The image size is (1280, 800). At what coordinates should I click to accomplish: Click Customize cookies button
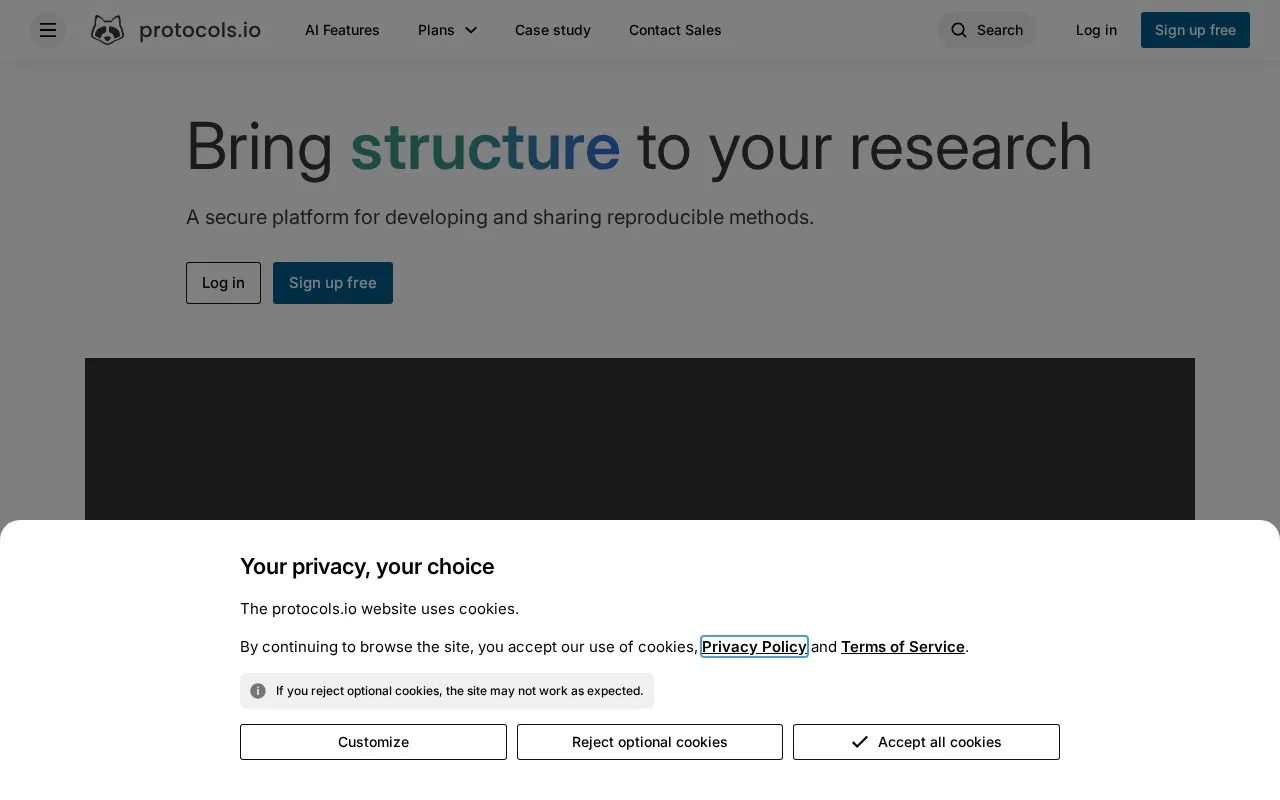373,742
